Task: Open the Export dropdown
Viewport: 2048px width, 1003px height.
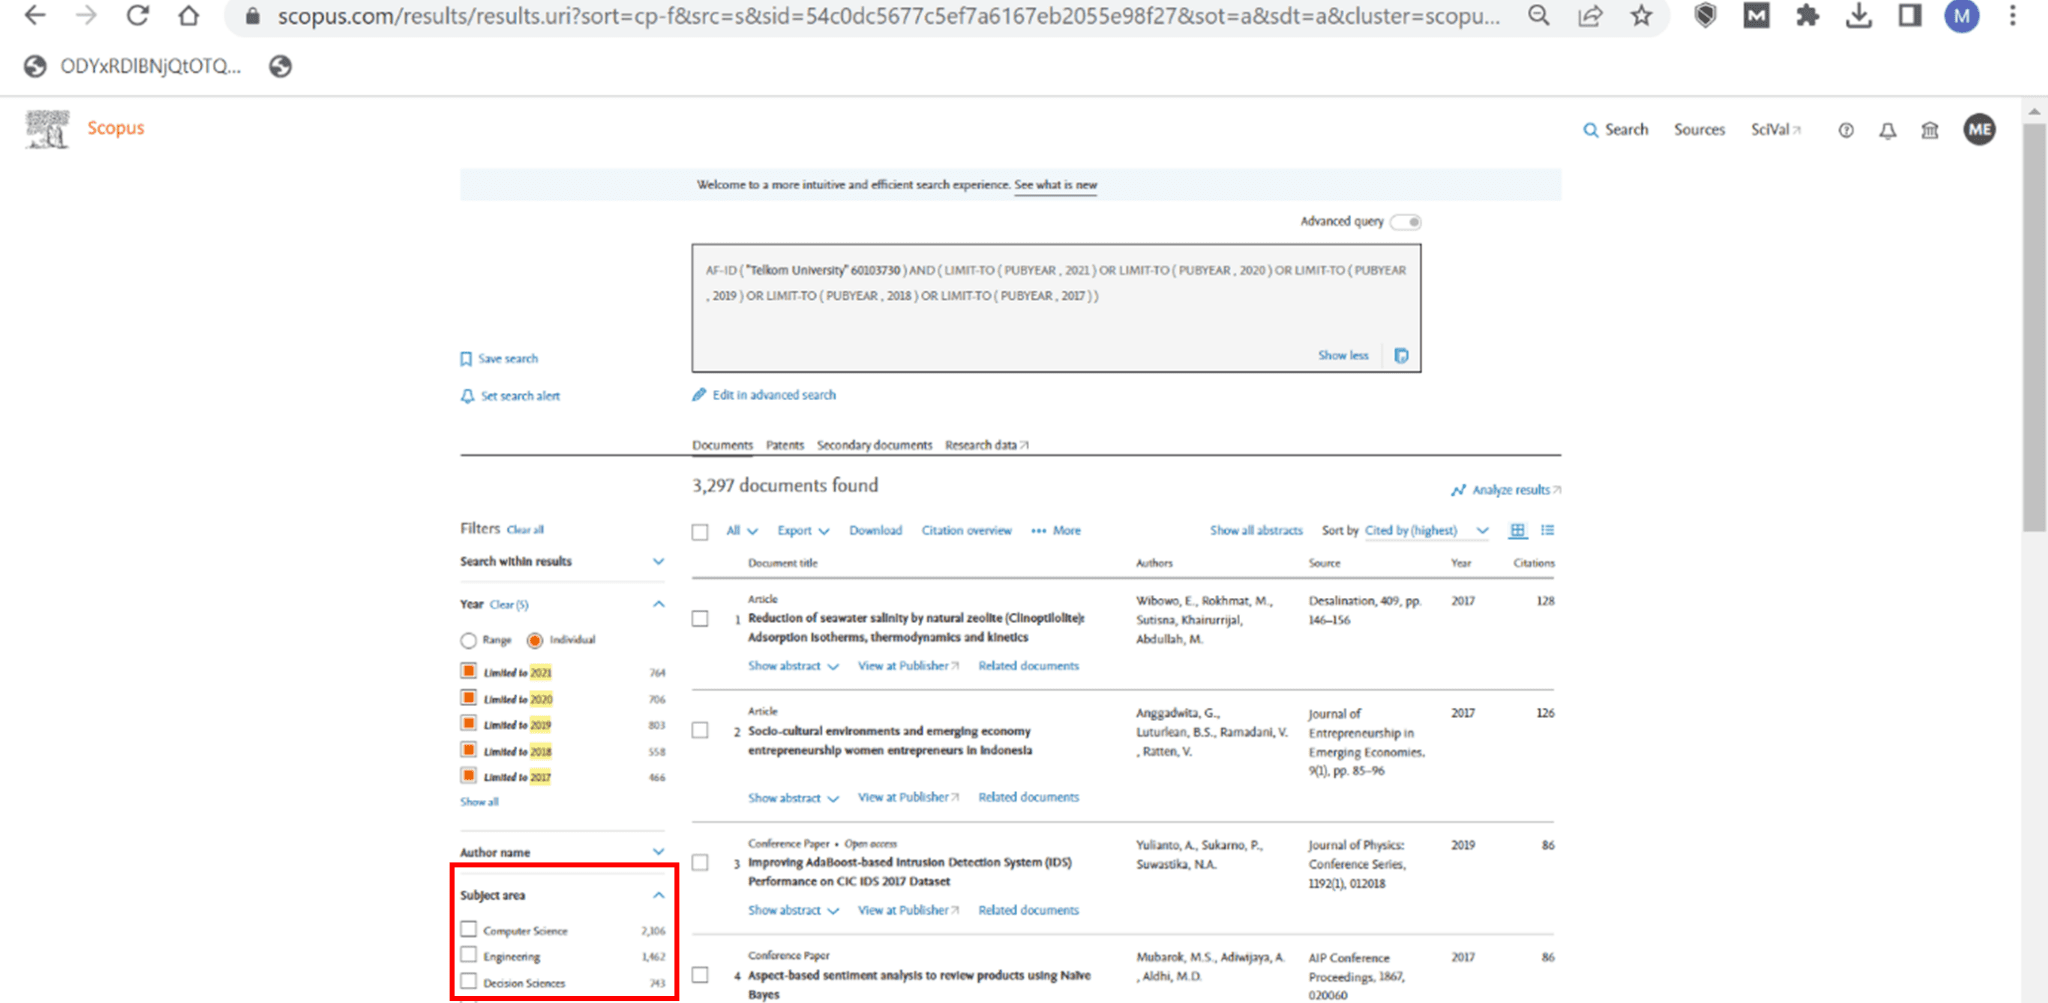Action: 802,530
